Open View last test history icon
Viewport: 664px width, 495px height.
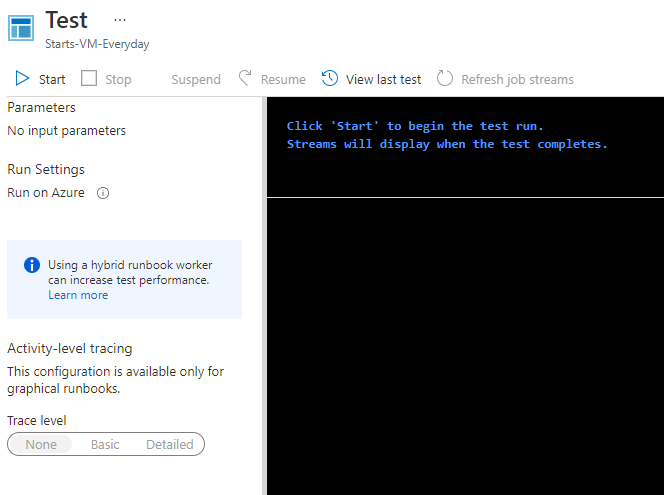[x=330, y=79]
